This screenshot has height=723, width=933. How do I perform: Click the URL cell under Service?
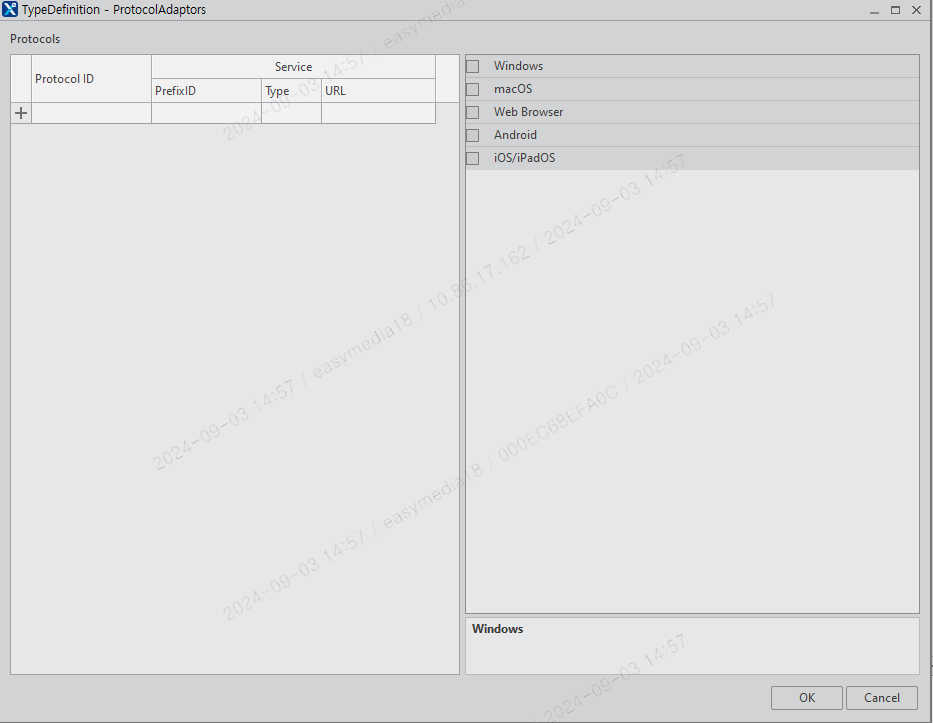[x=378, y=112]
